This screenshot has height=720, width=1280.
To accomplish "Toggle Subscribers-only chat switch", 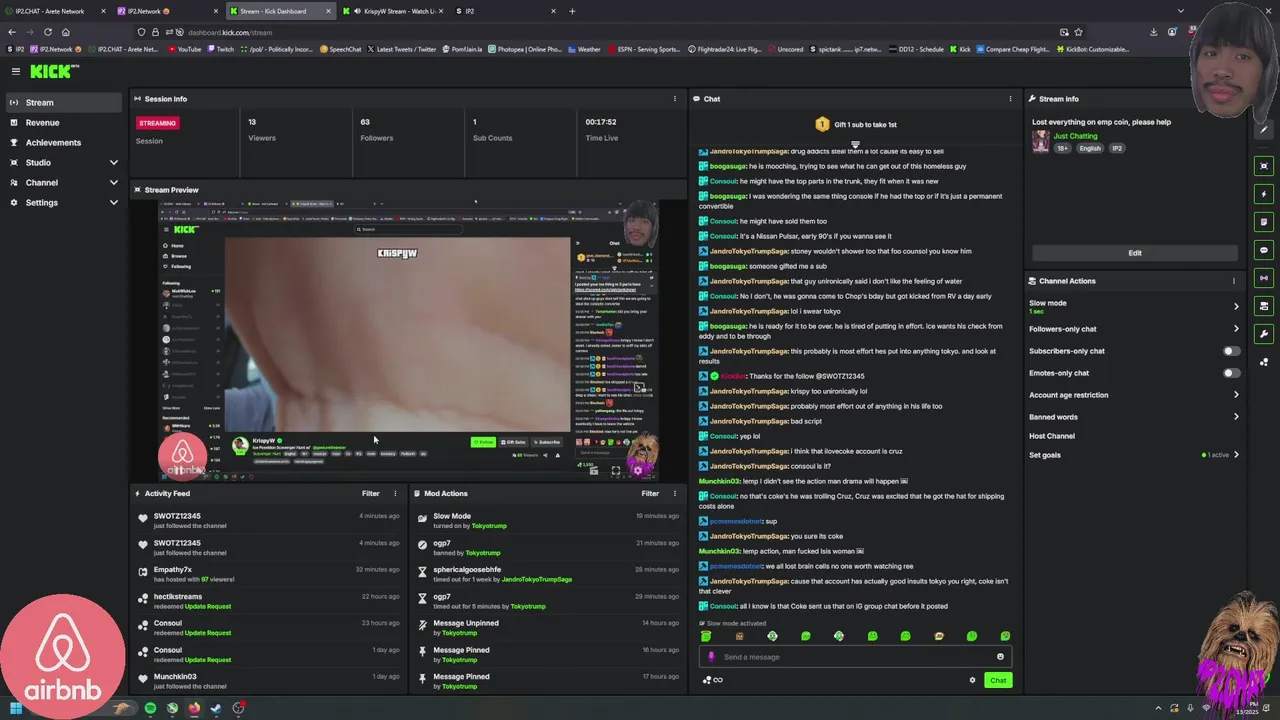I will point(1232,351).
